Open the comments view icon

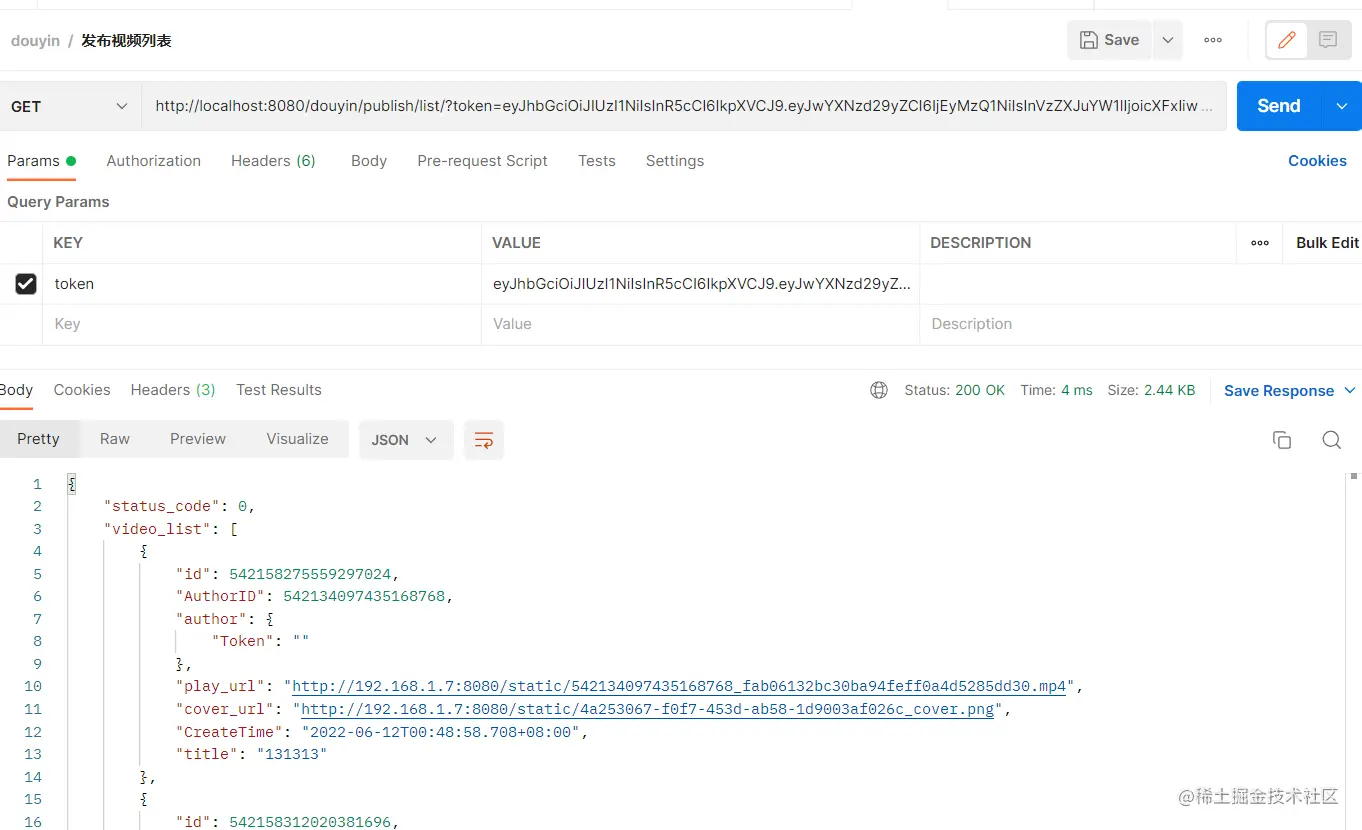[1328, 40]
